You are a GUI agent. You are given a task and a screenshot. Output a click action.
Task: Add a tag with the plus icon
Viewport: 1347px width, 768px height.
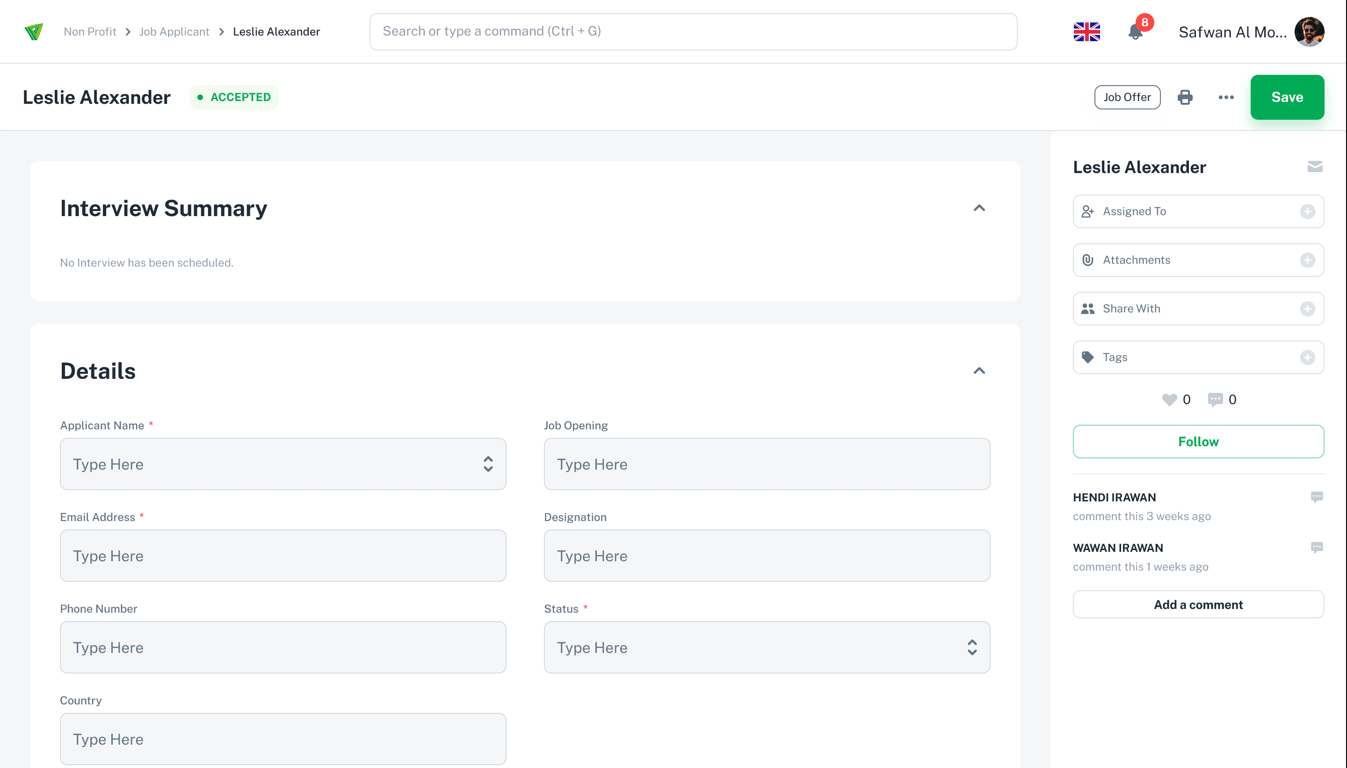pos(1307,357)
